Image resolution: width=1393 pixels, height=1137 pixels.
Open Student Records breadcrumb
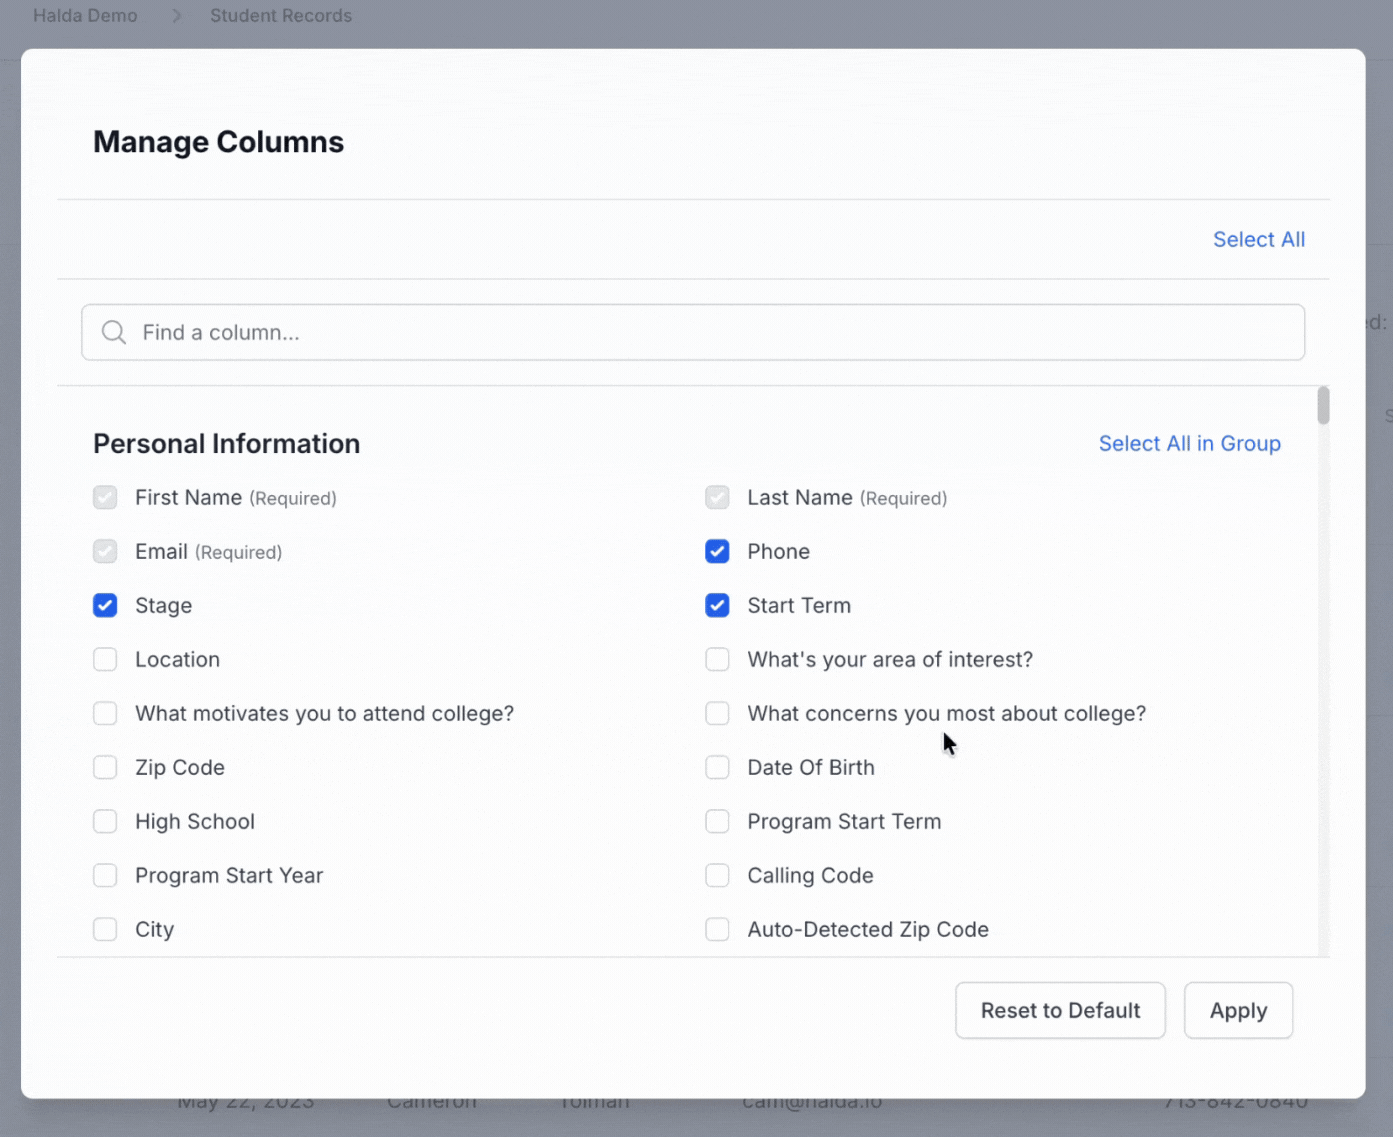click(x=281, y=16)
